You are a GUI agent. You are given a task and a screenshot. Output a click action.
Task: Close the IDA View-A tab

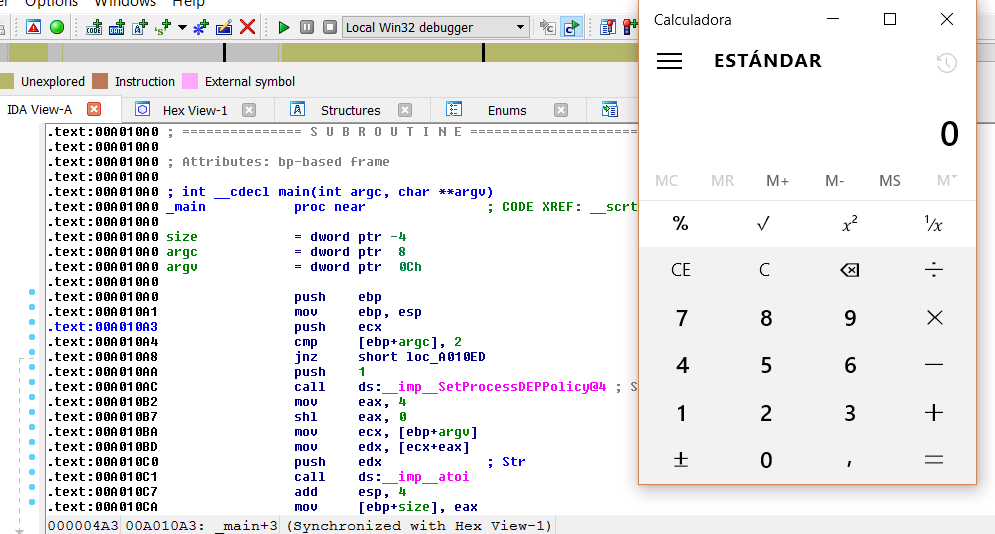94,109
